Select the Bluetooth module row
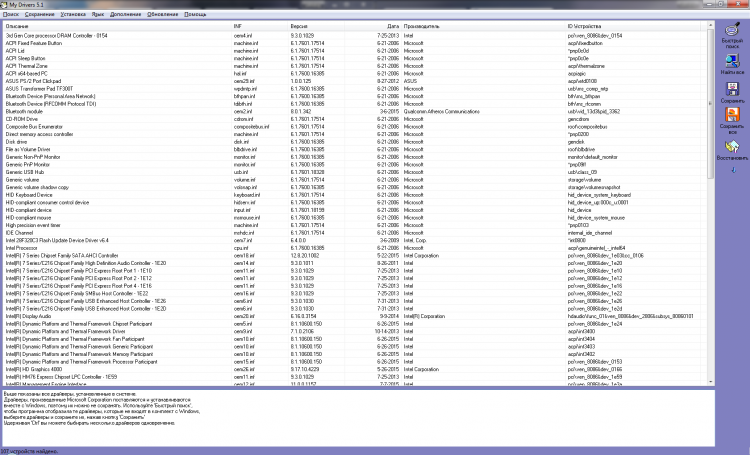The width and height of the screenshot is (750, 455). pyautogui.click(x=354, y=111)
